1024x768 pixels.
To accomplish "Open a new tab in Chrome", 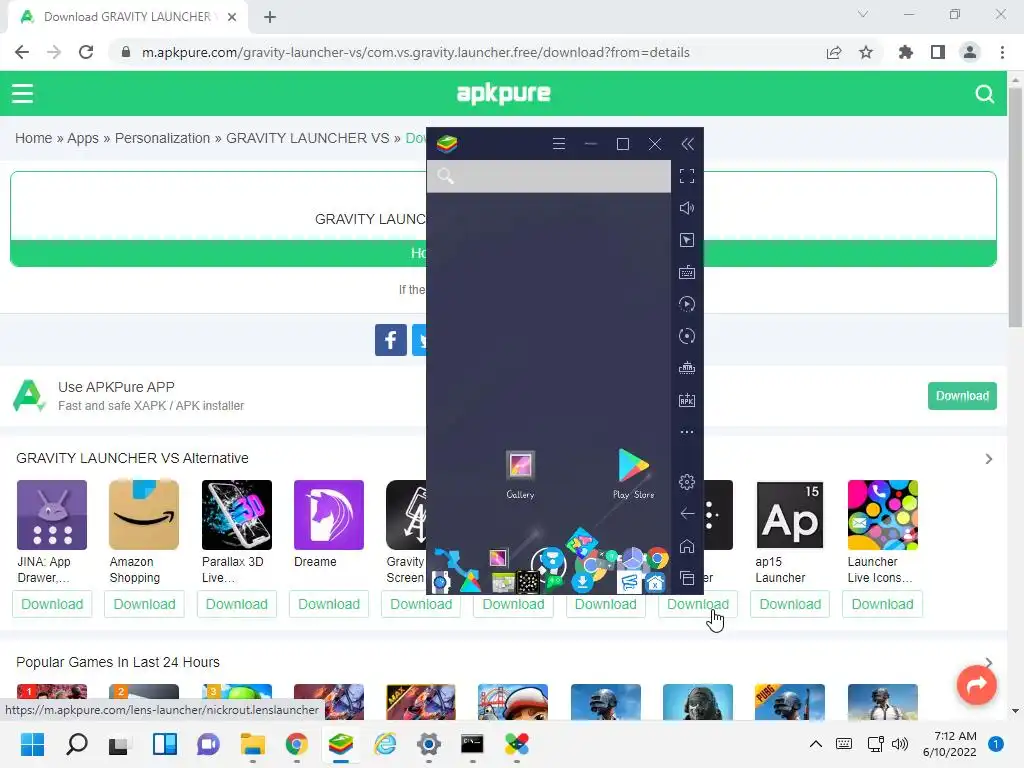I will pyautogui.click(x=270, y=17).
